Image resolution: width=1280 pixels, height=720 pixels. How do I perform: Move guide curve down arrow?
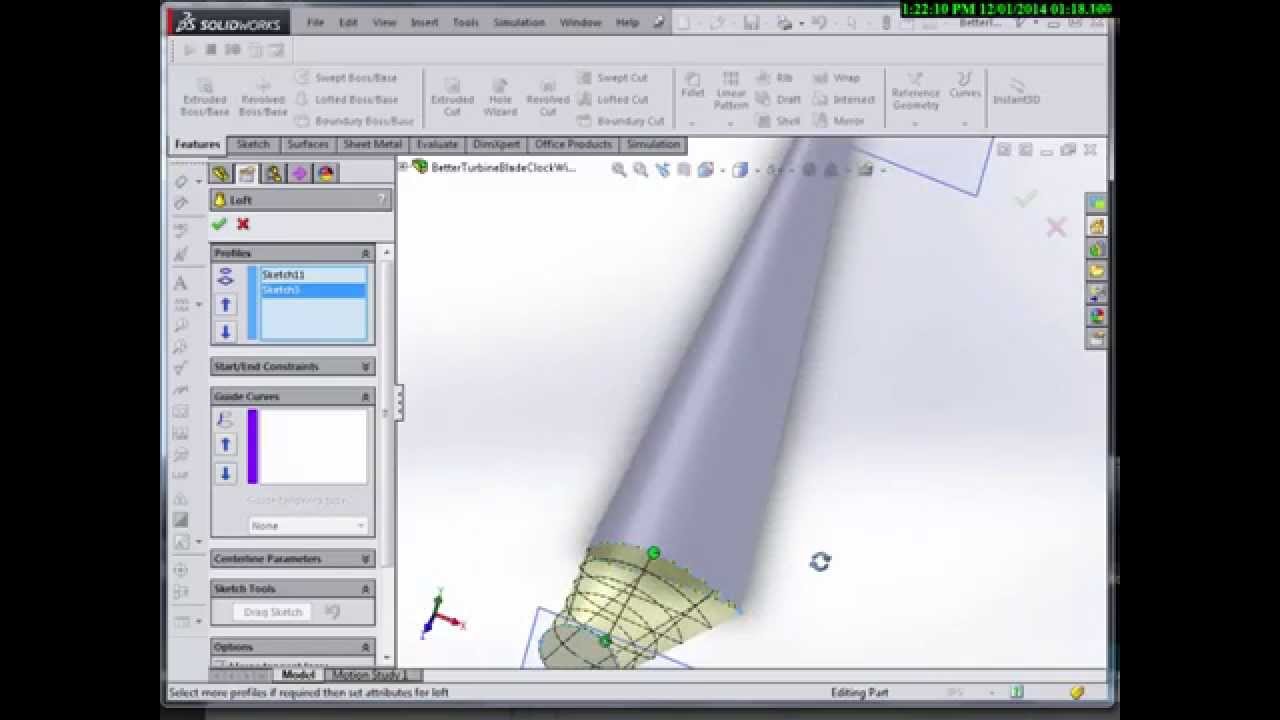coord(225,473)
